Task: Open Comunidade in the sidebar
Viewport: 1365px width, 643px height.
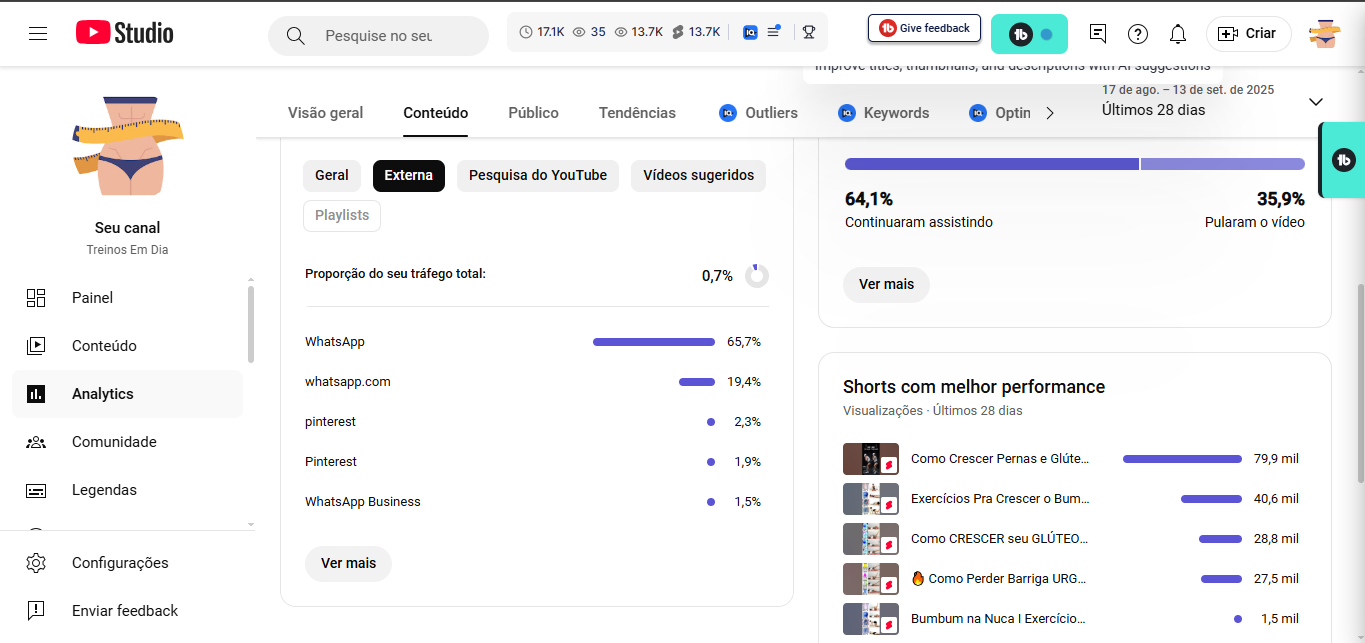Action: (114, 442)
